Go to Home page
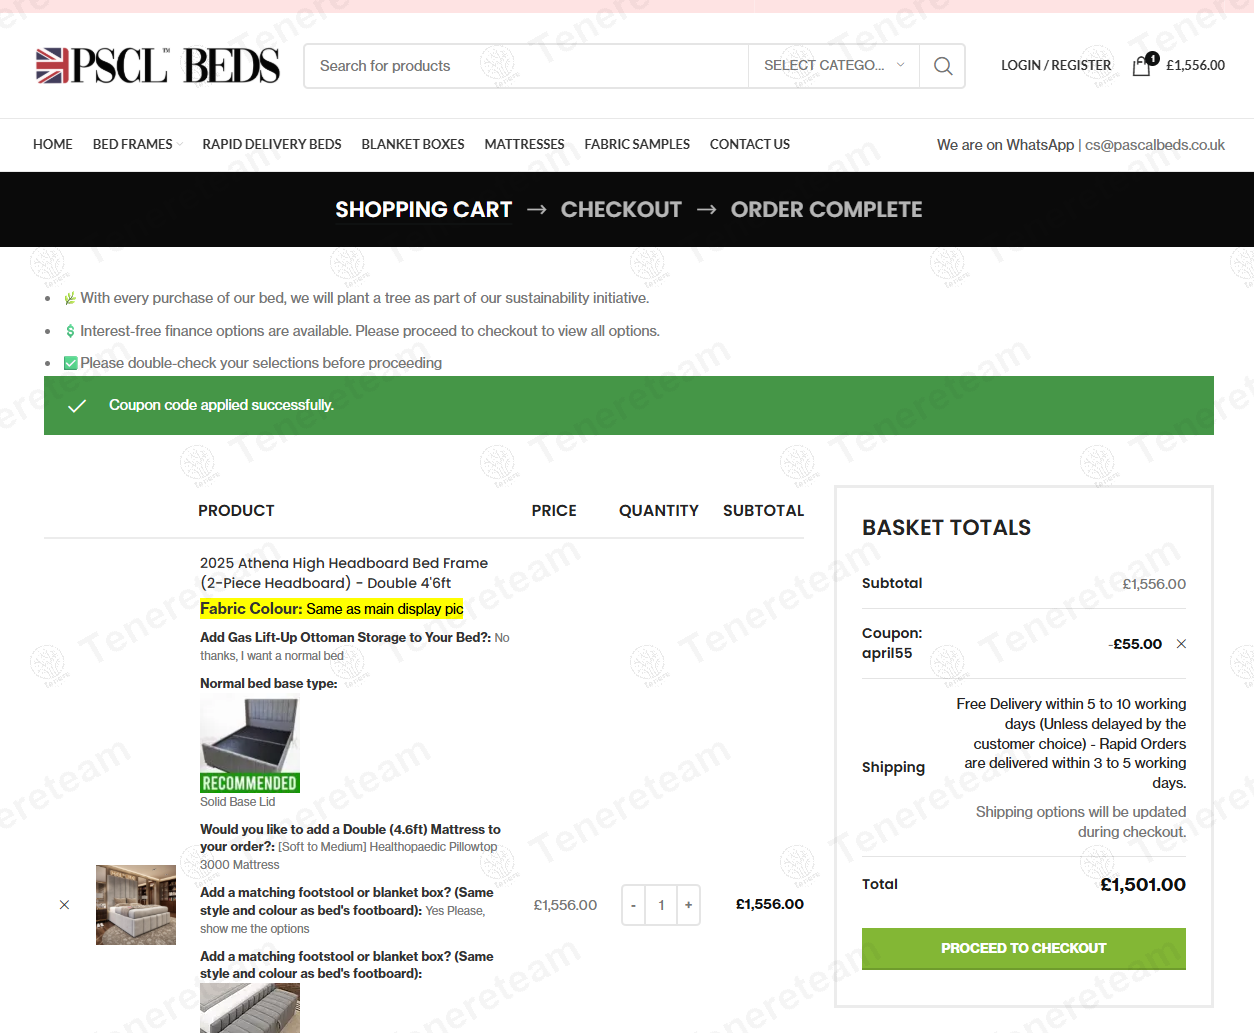The image size is (1254, 1033). click(x=53, y=144)
